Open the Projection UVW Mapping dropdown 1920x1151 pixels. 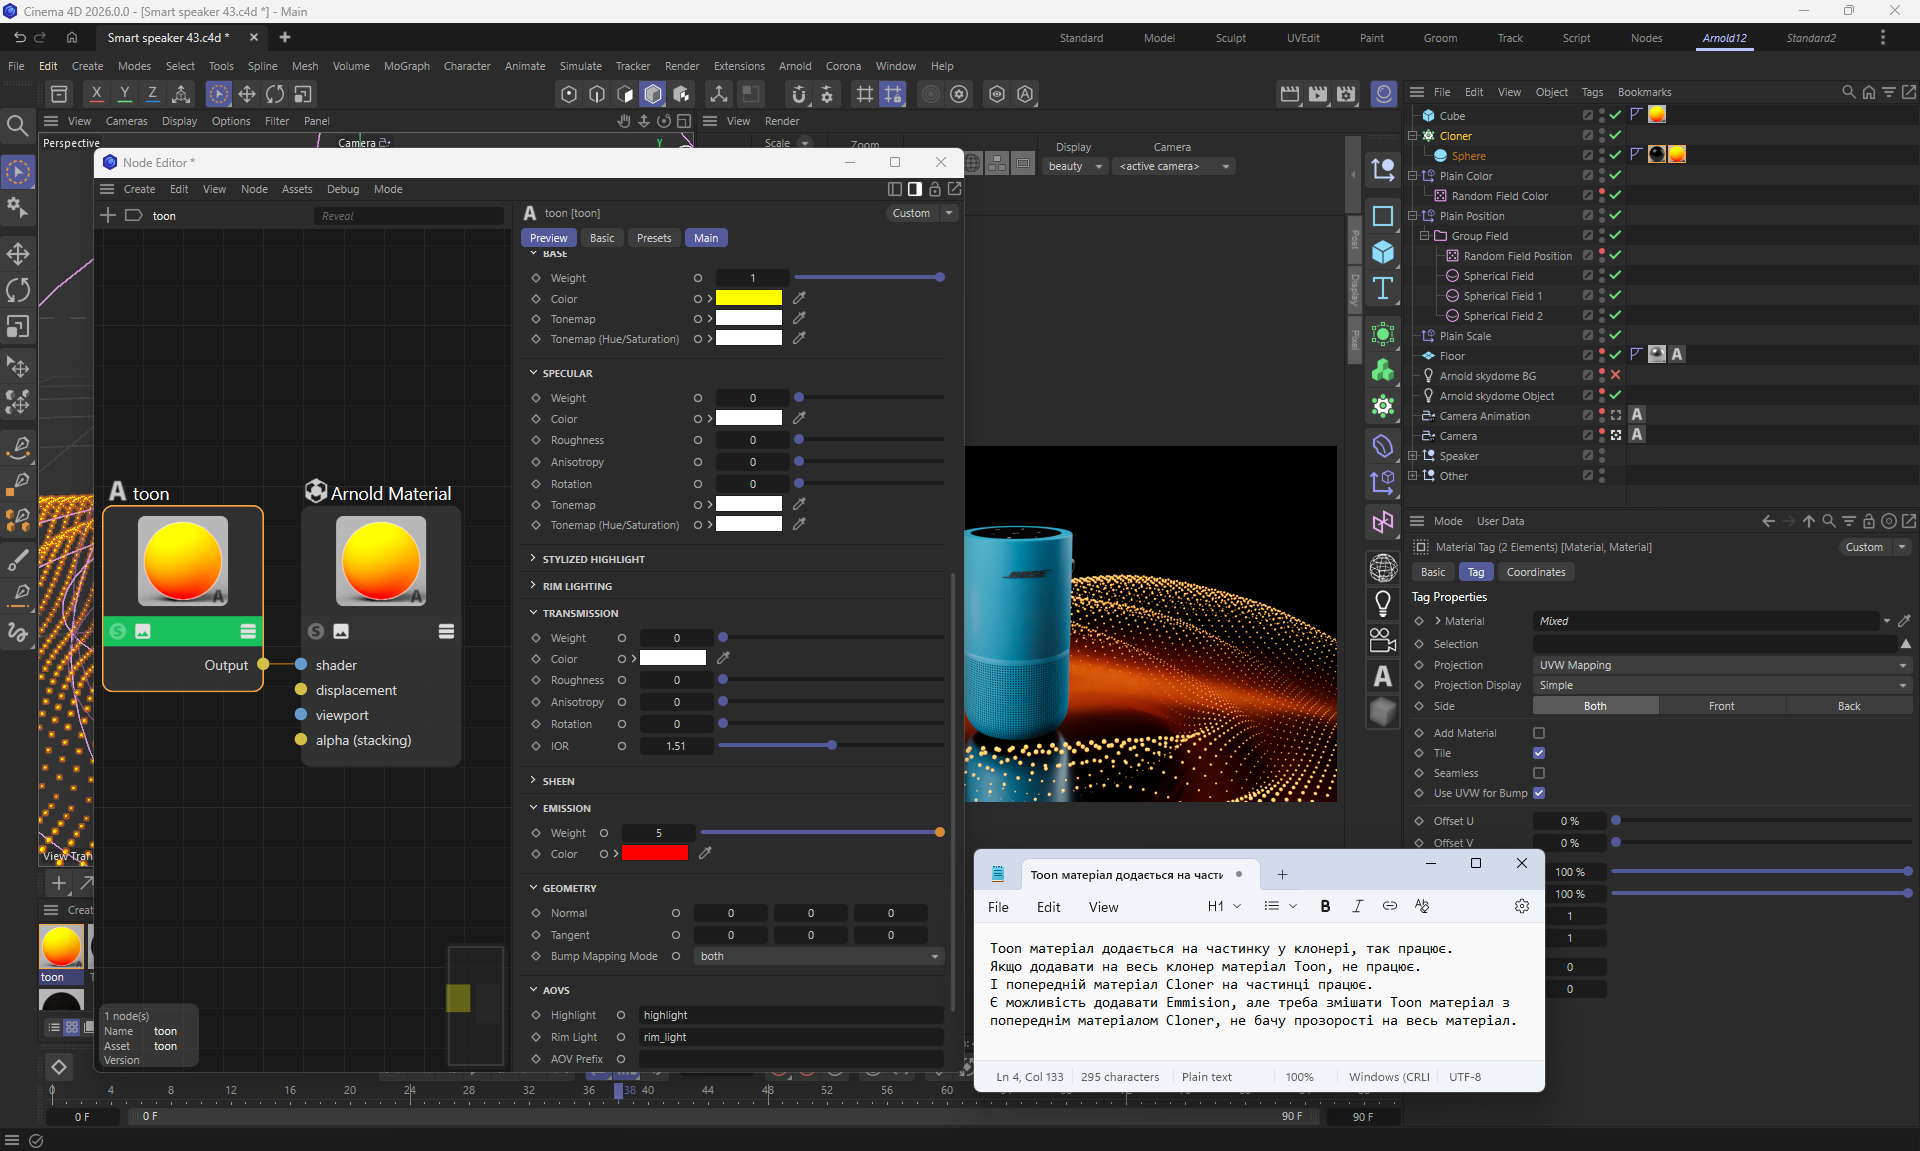coord(1720,665)
